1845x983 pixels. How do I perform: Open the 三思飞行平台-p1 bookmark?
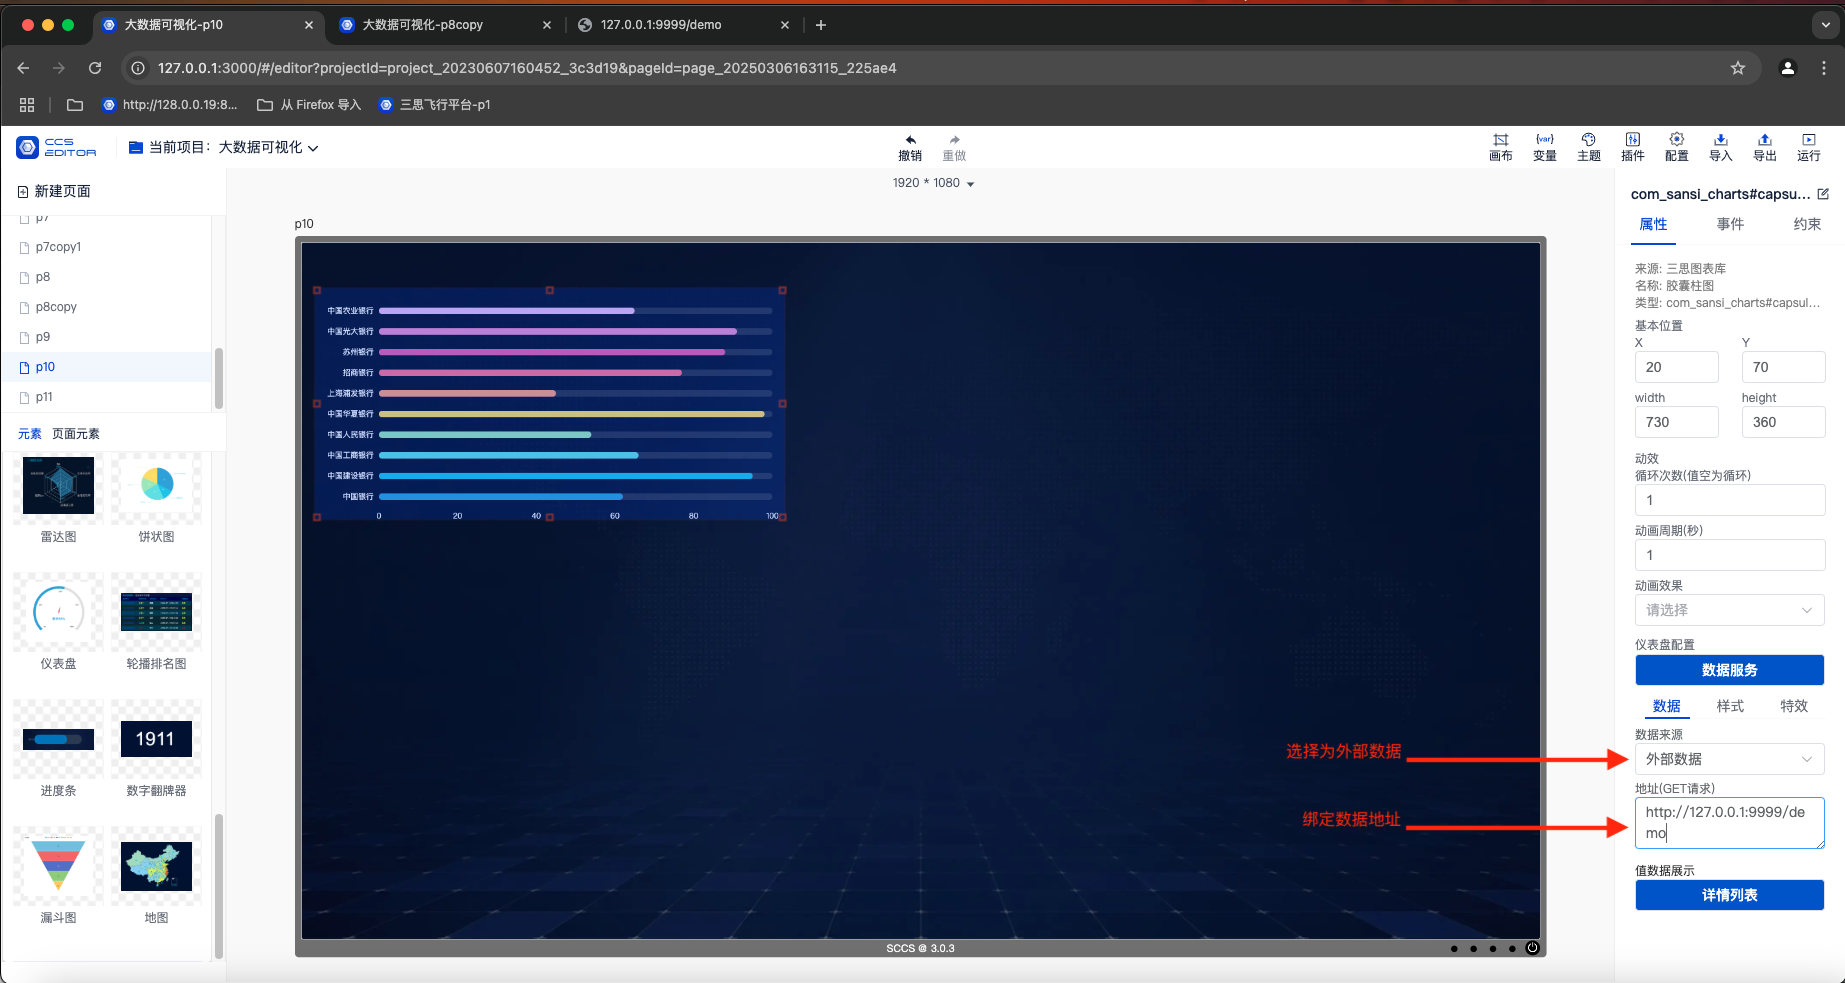coord(435,104)
